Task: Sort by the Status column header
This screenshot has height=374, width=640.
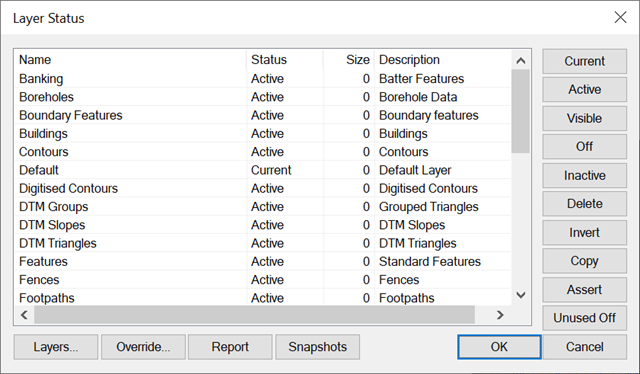Action: click(285, 60)
